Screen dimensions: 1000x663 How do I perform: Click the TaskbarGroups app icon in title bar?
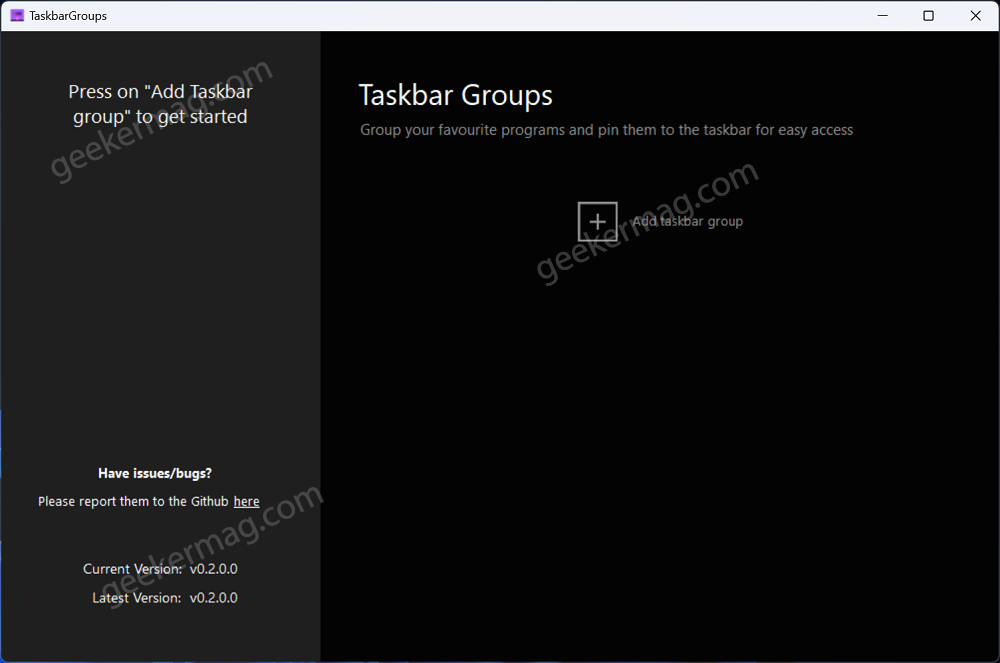pyautogui.click(x=17, y=15)
